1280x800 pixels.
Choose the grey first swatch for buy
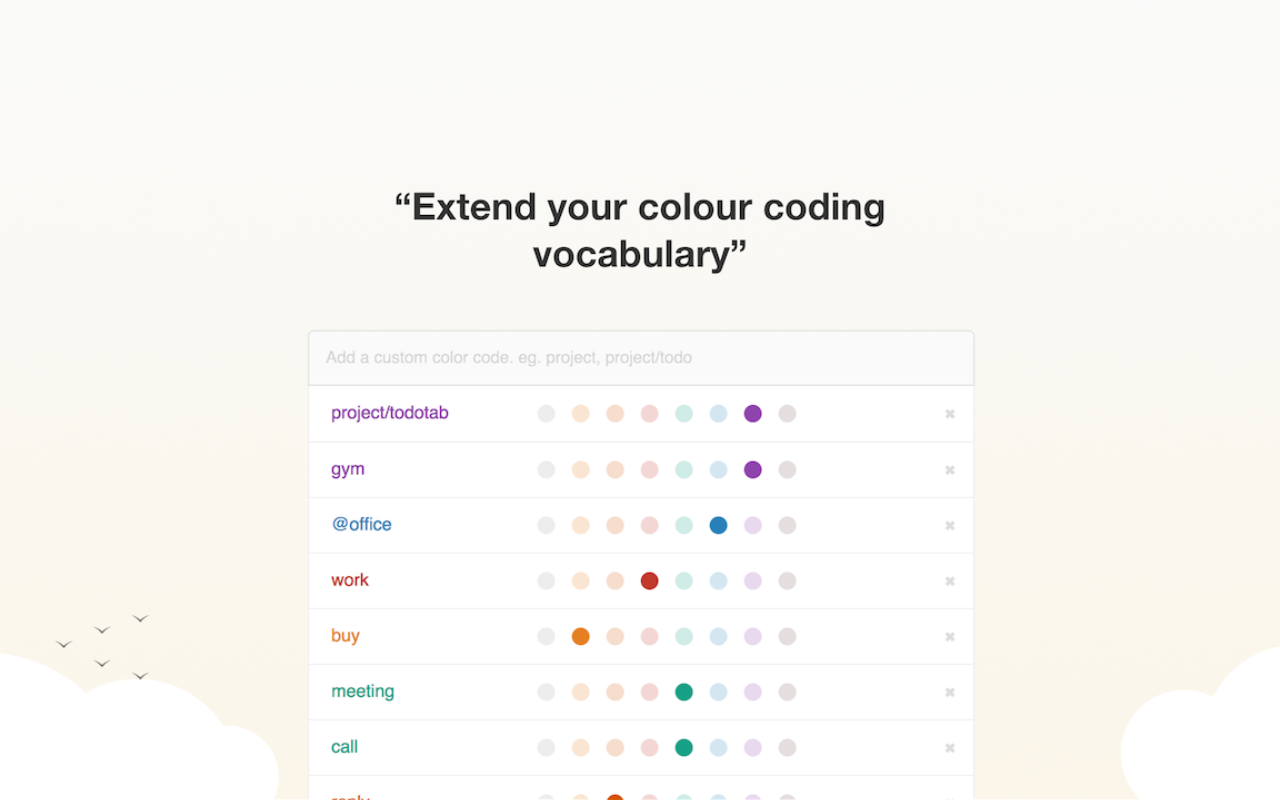tap(546, 636)
